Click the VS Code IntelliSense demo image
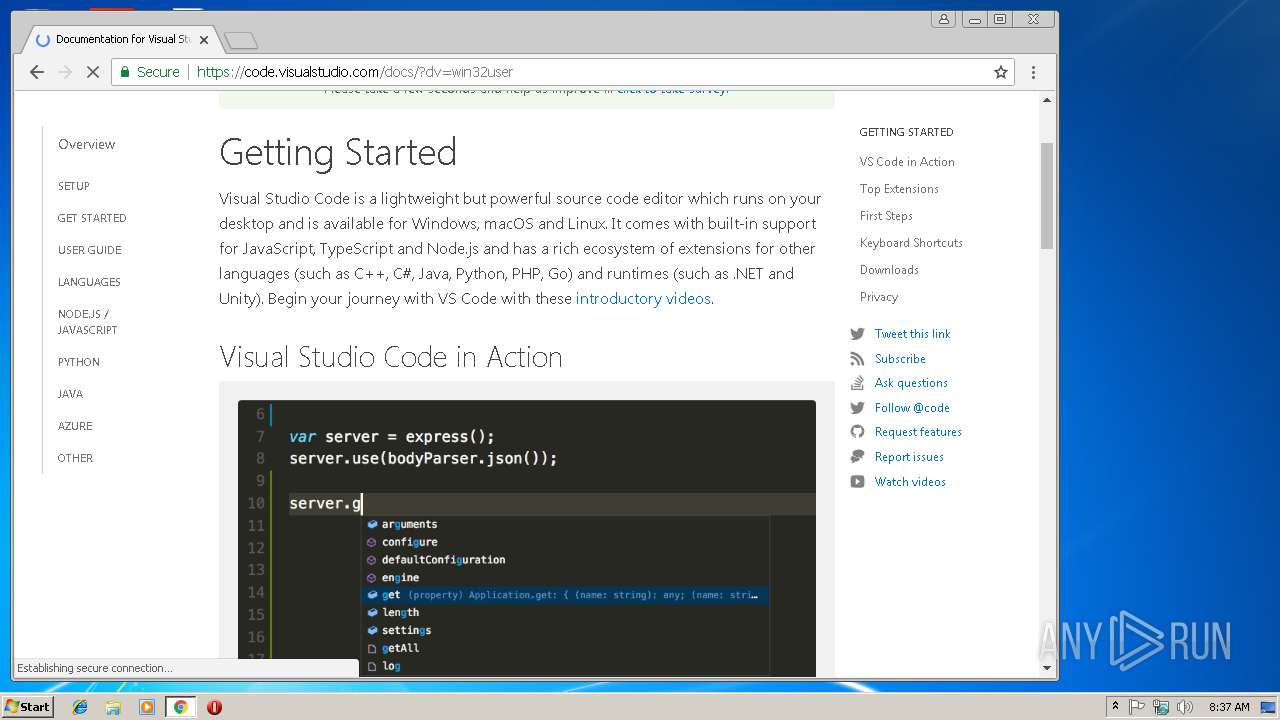The height and width of the screenshot is (720, 1280). point(527,538)
